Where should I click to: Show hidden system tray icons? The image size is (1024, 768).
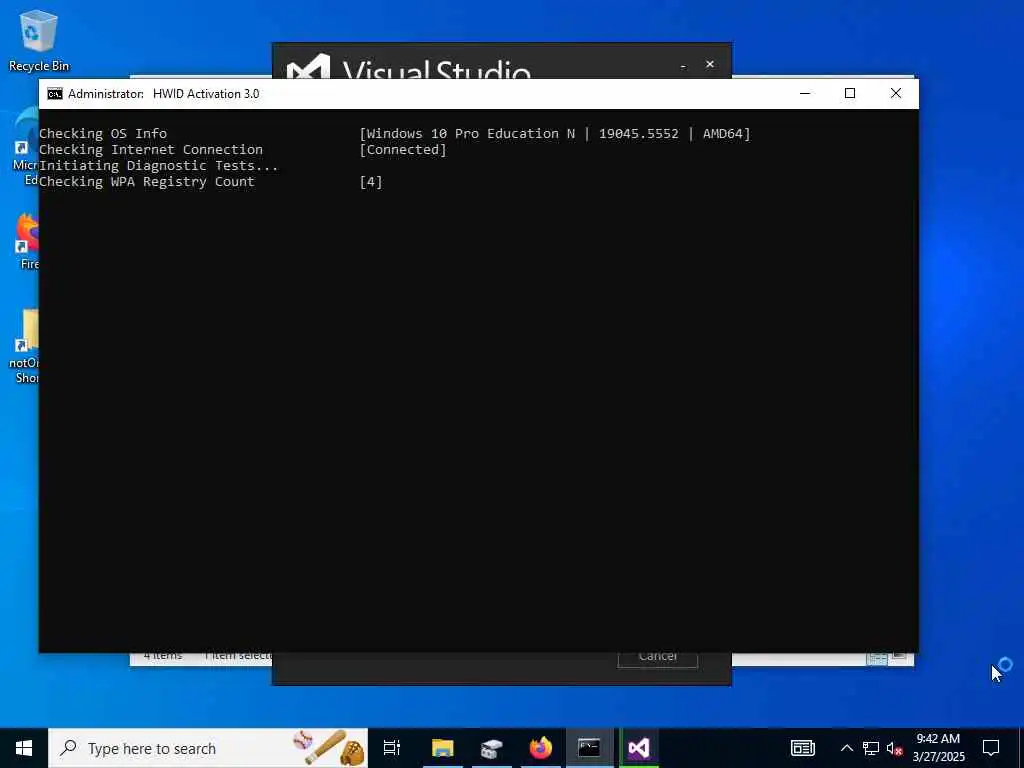pos(846,748)
